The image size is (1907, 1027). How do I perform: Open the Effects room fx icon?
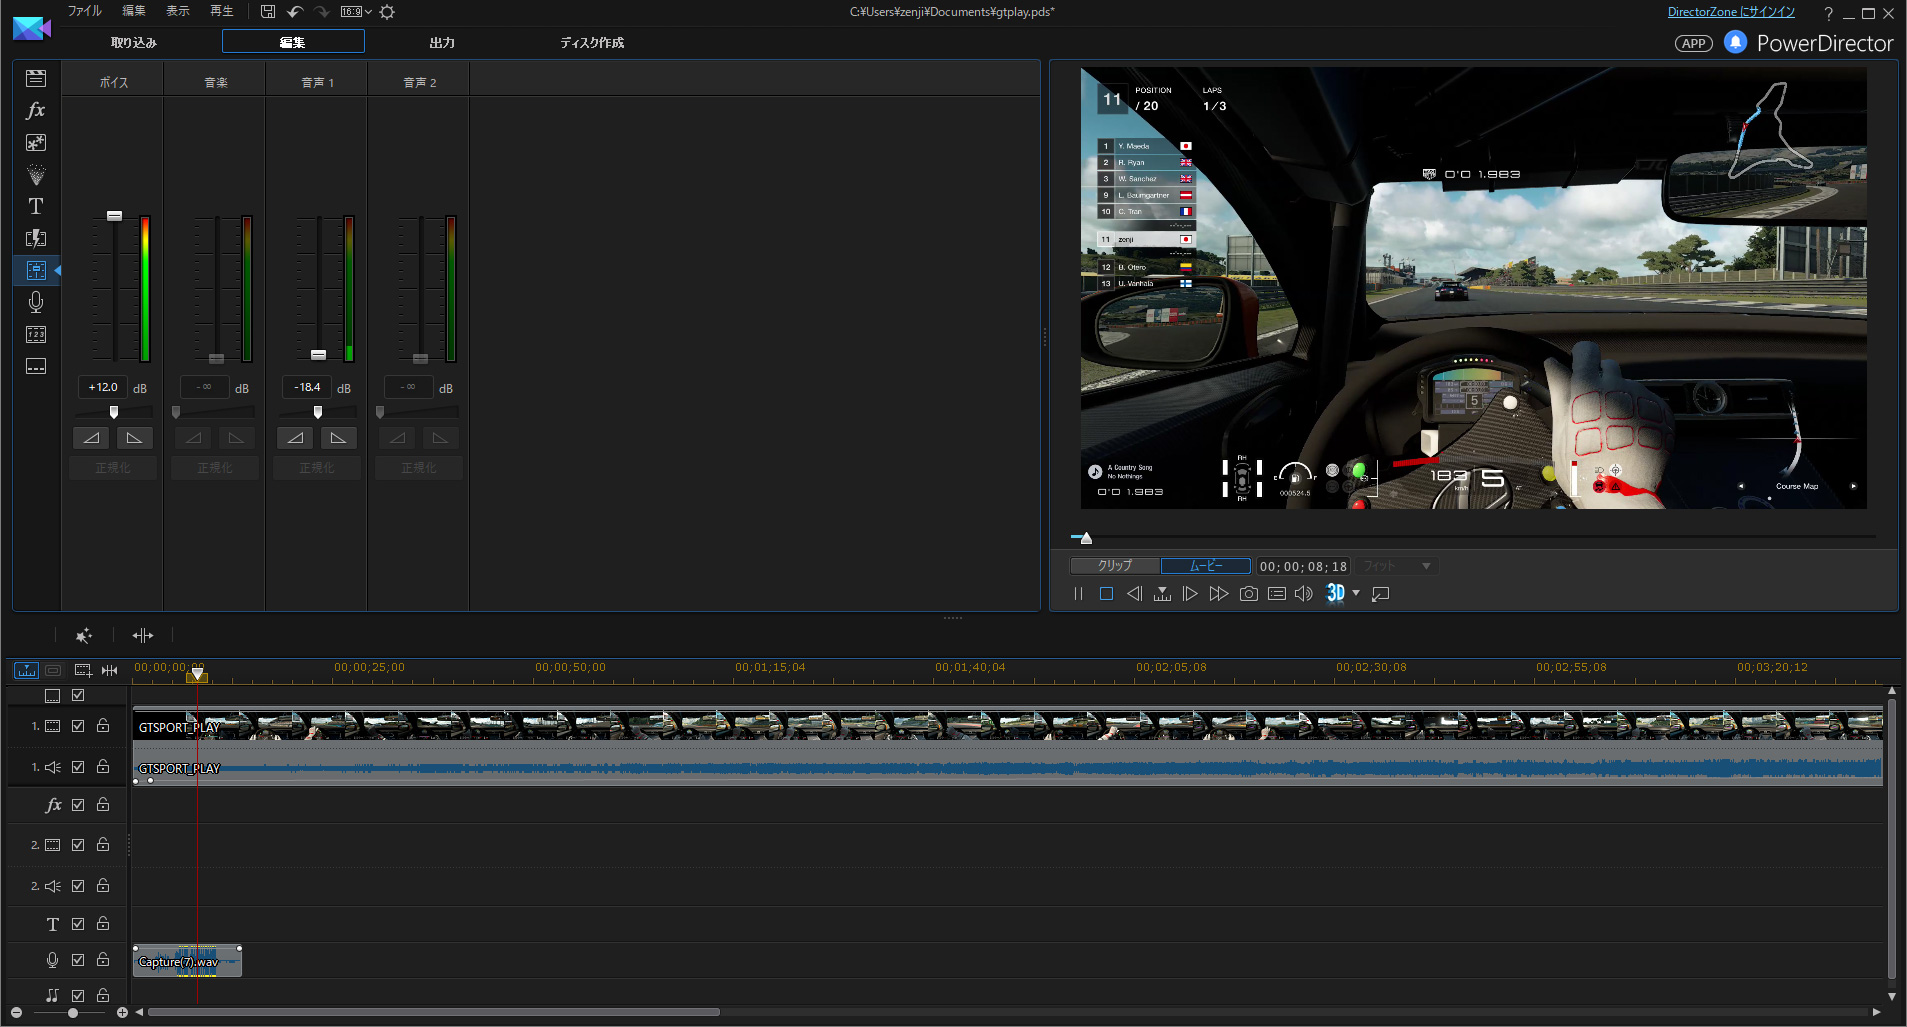36,111
